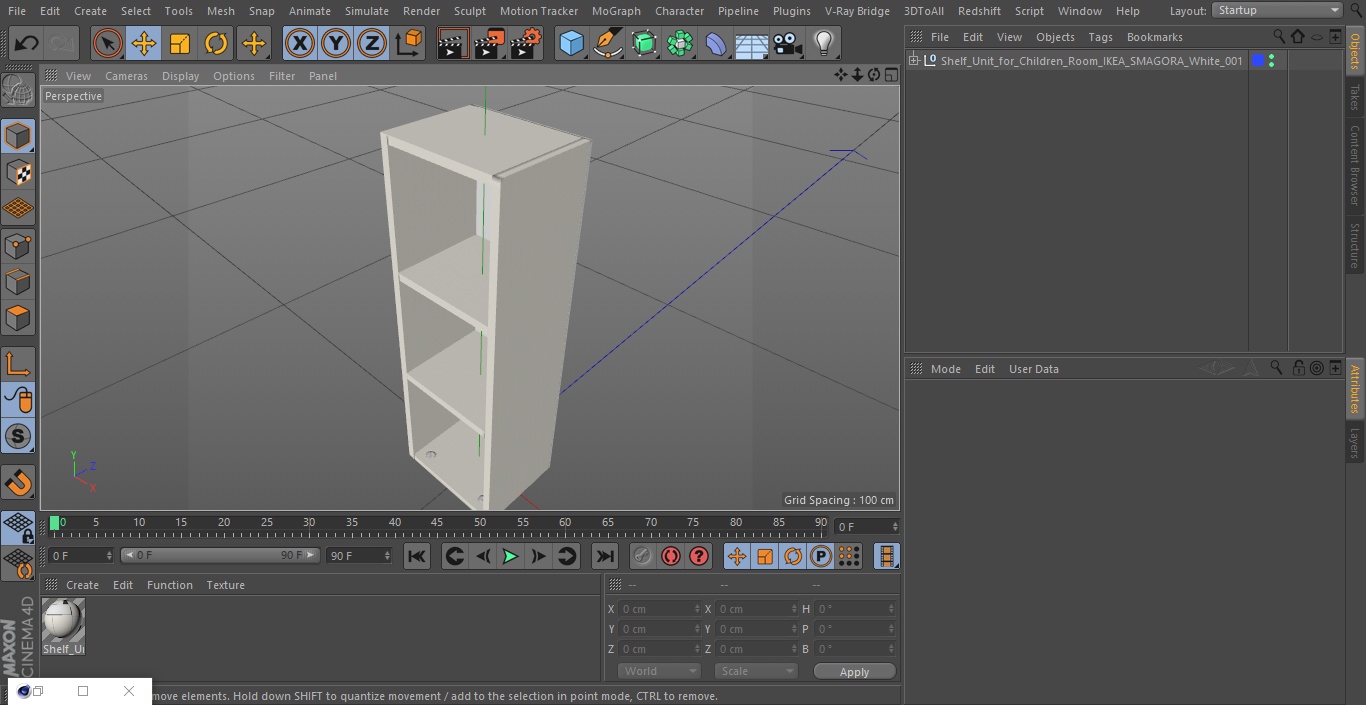Screen dimensions: 1366x705
Task: Activate the Move tool
Action: pyautogui.click(x=144, y=43)
